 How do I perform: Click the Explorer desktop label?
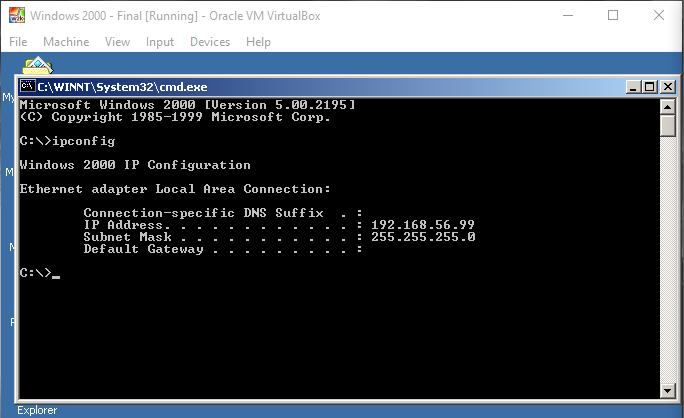37,410
